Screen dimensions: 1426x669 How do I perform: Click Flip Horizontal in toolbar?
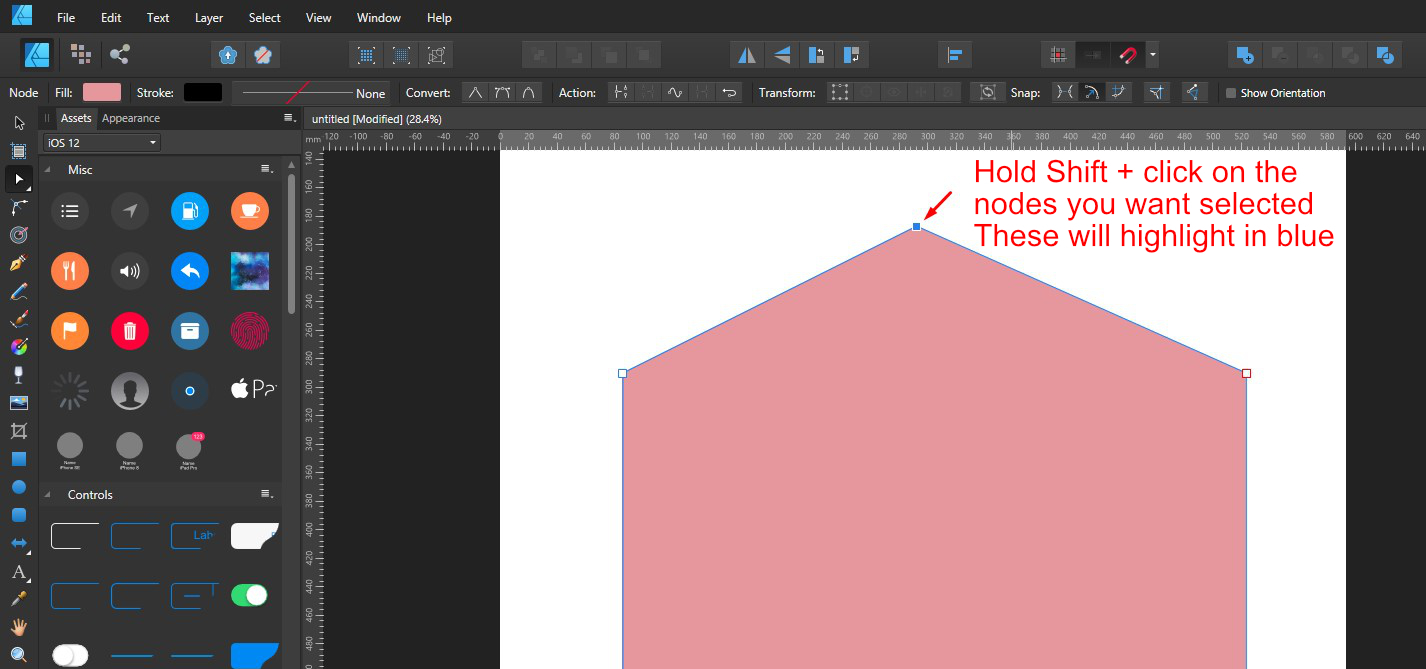(746, 54)
